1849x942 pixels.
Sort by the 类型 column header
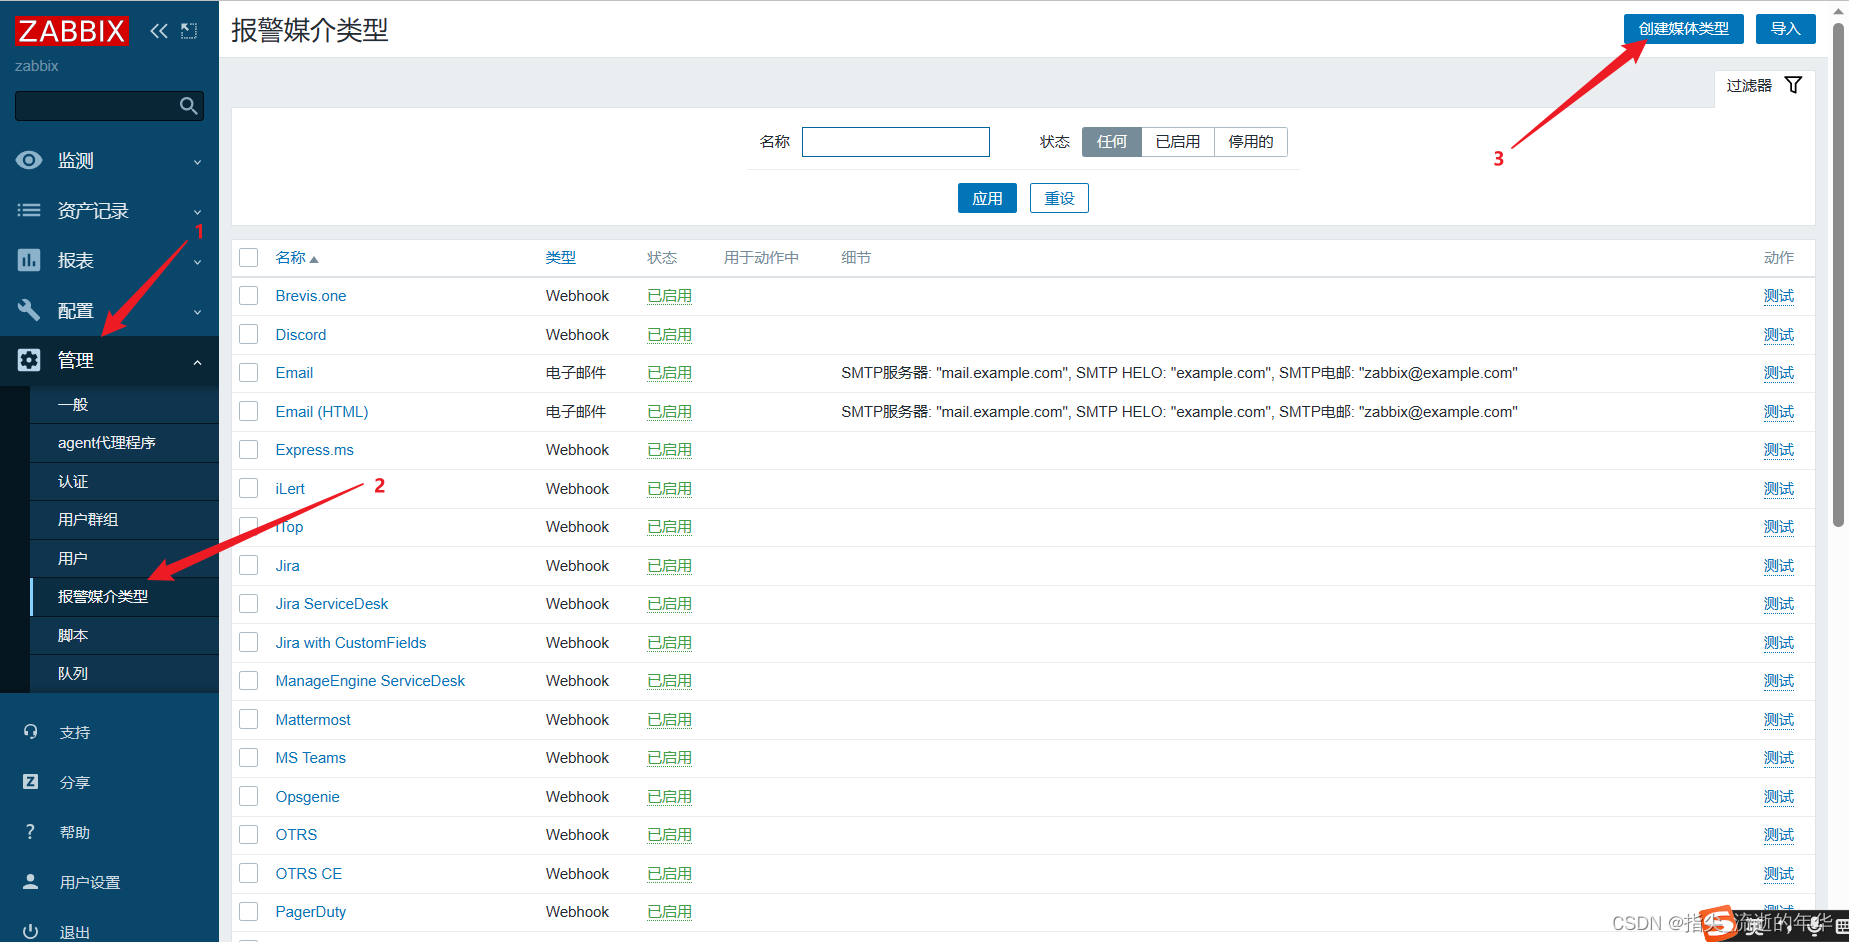click(x=560, y=258)
